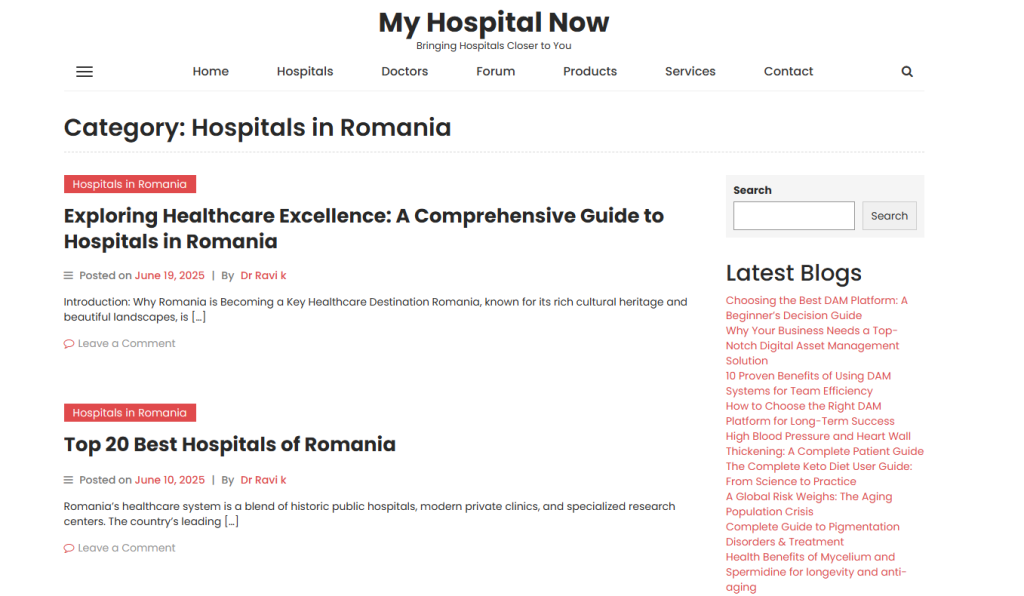Open How to Choose the Right DAM Platform link

click(810, 413)
